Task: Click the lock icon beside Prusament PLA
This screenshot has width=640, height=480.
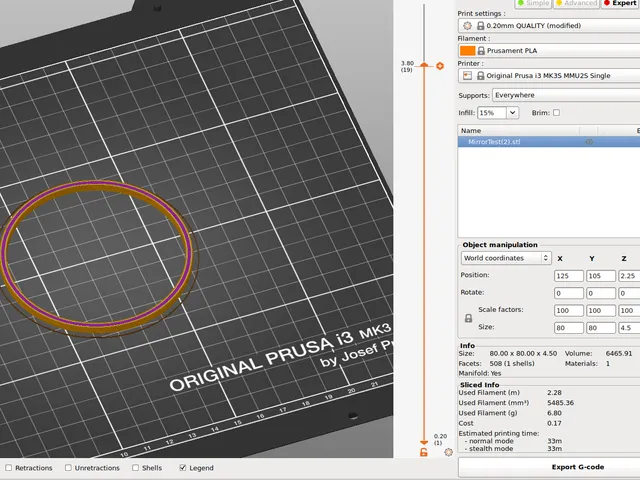Action: coord(481,51)
